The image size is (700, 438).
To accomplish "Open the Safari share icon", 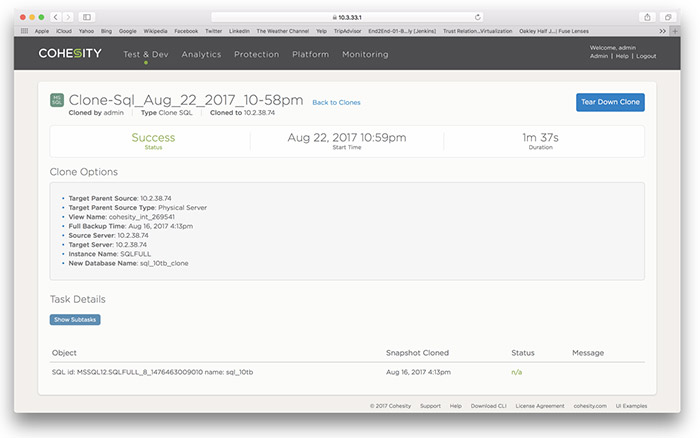I will 648,17.
